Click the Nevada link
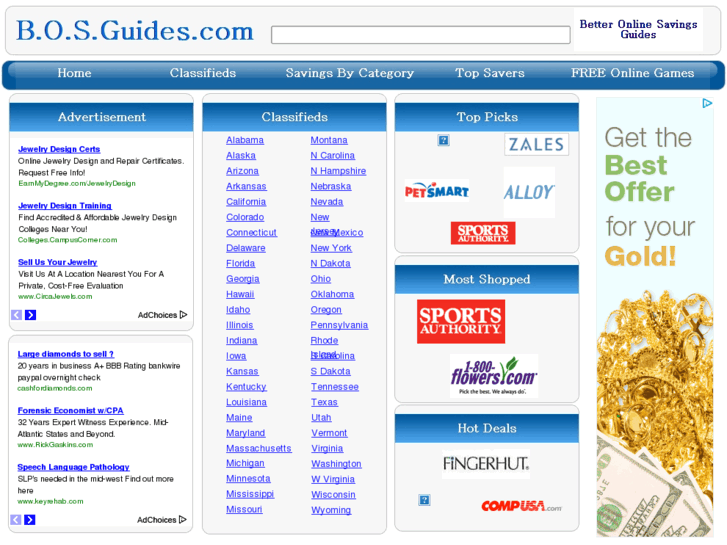 tap(326, 202)
